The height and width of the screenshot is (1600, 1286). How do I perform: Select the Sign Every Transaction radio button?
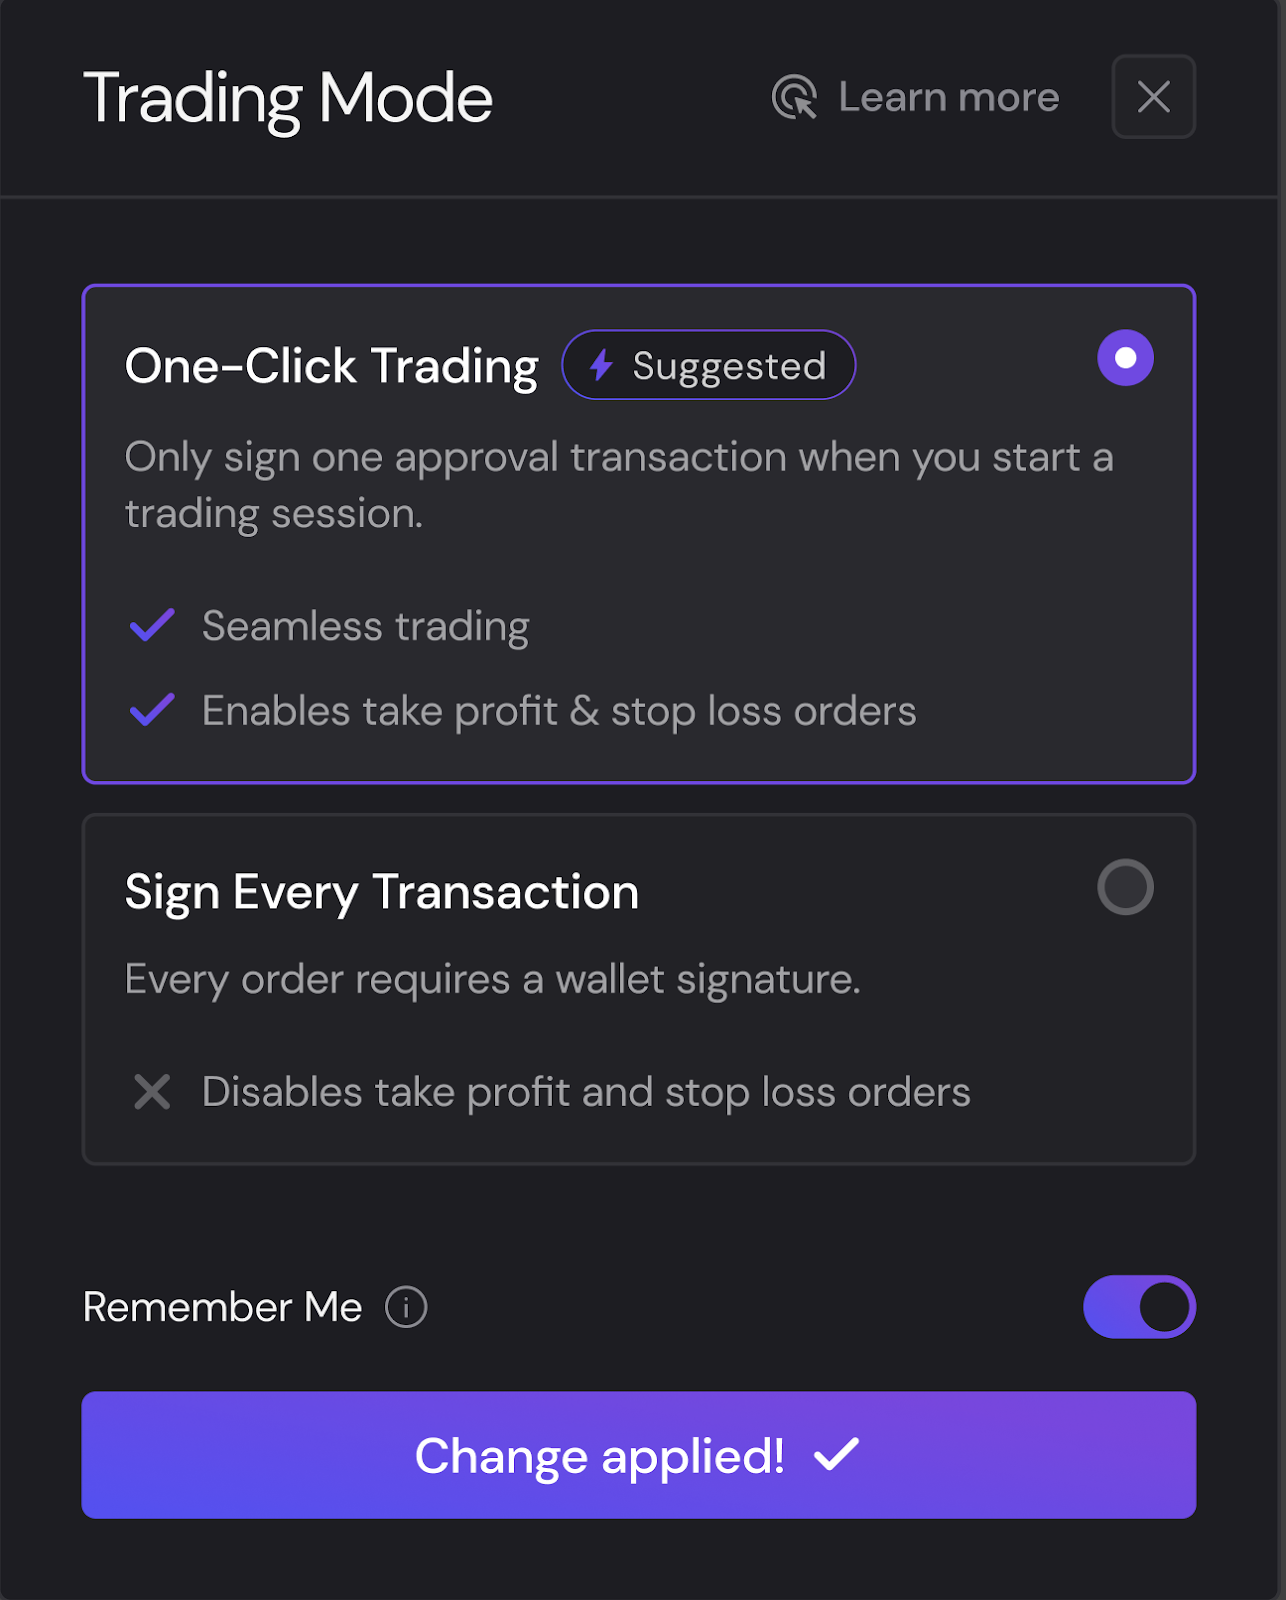[1125, 887]
